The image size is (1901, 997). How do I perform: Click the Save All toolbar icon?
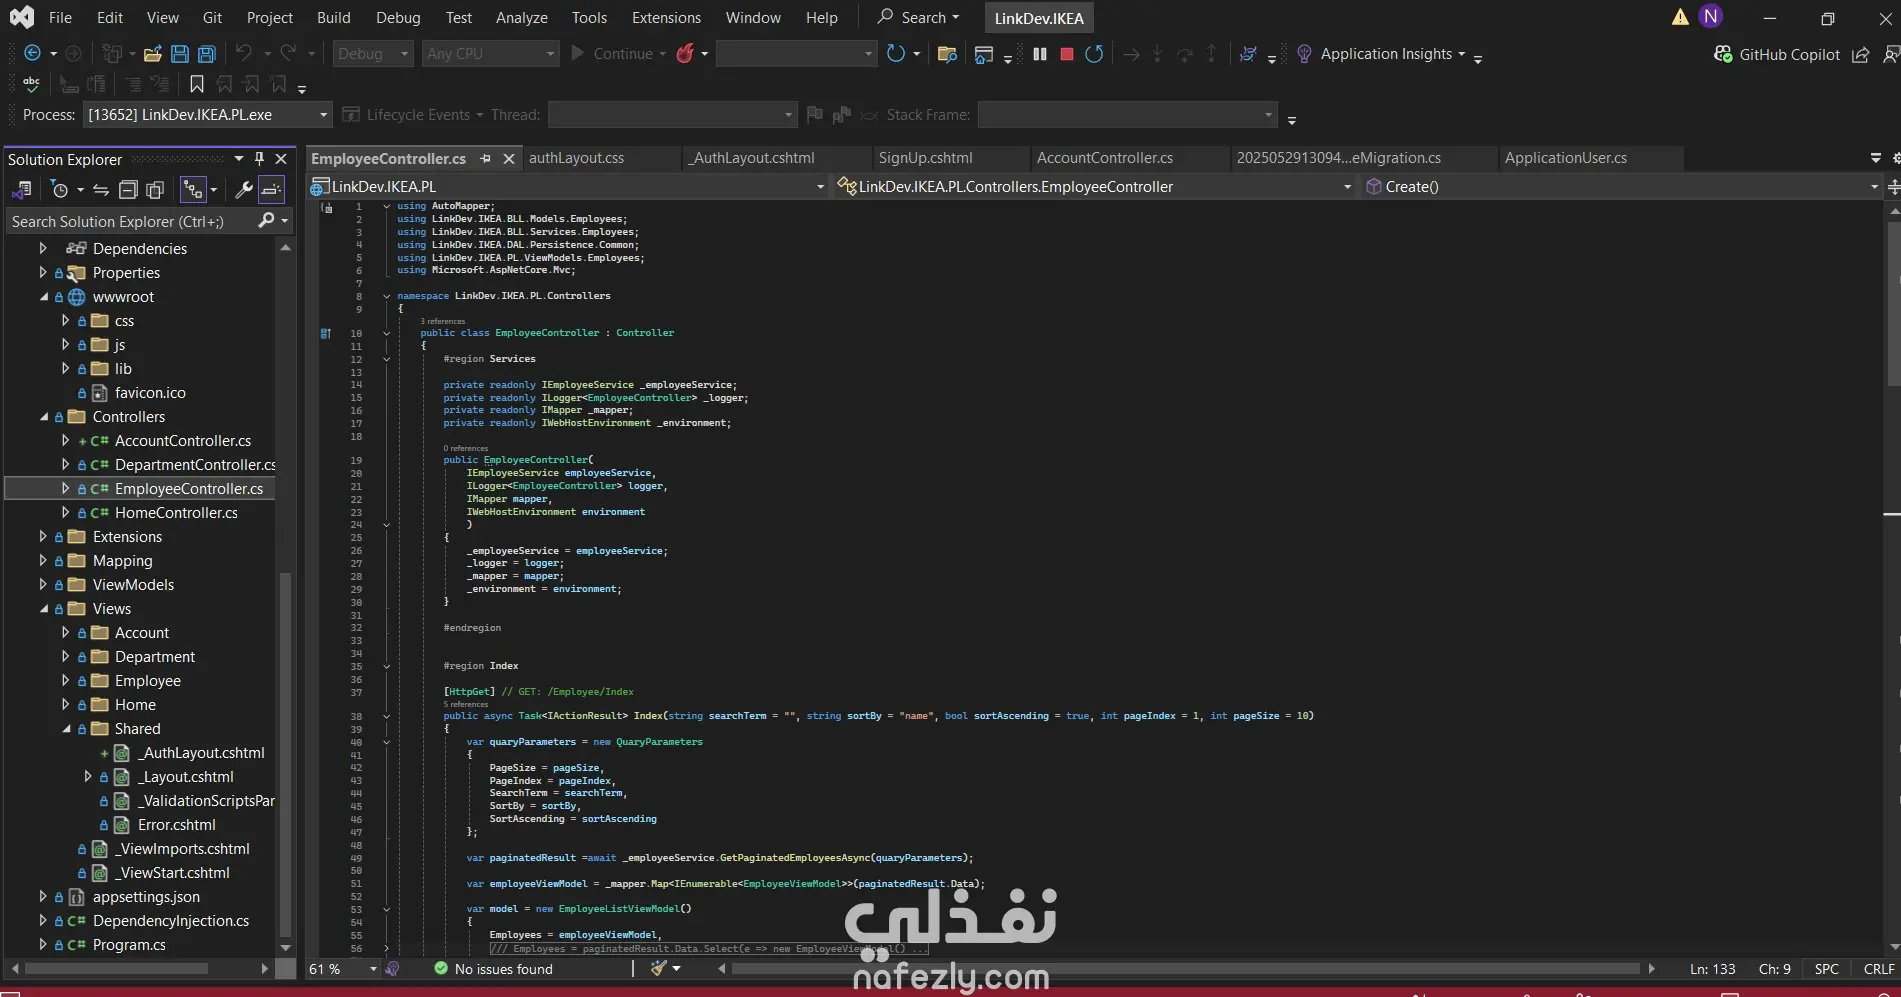point(207,54)
